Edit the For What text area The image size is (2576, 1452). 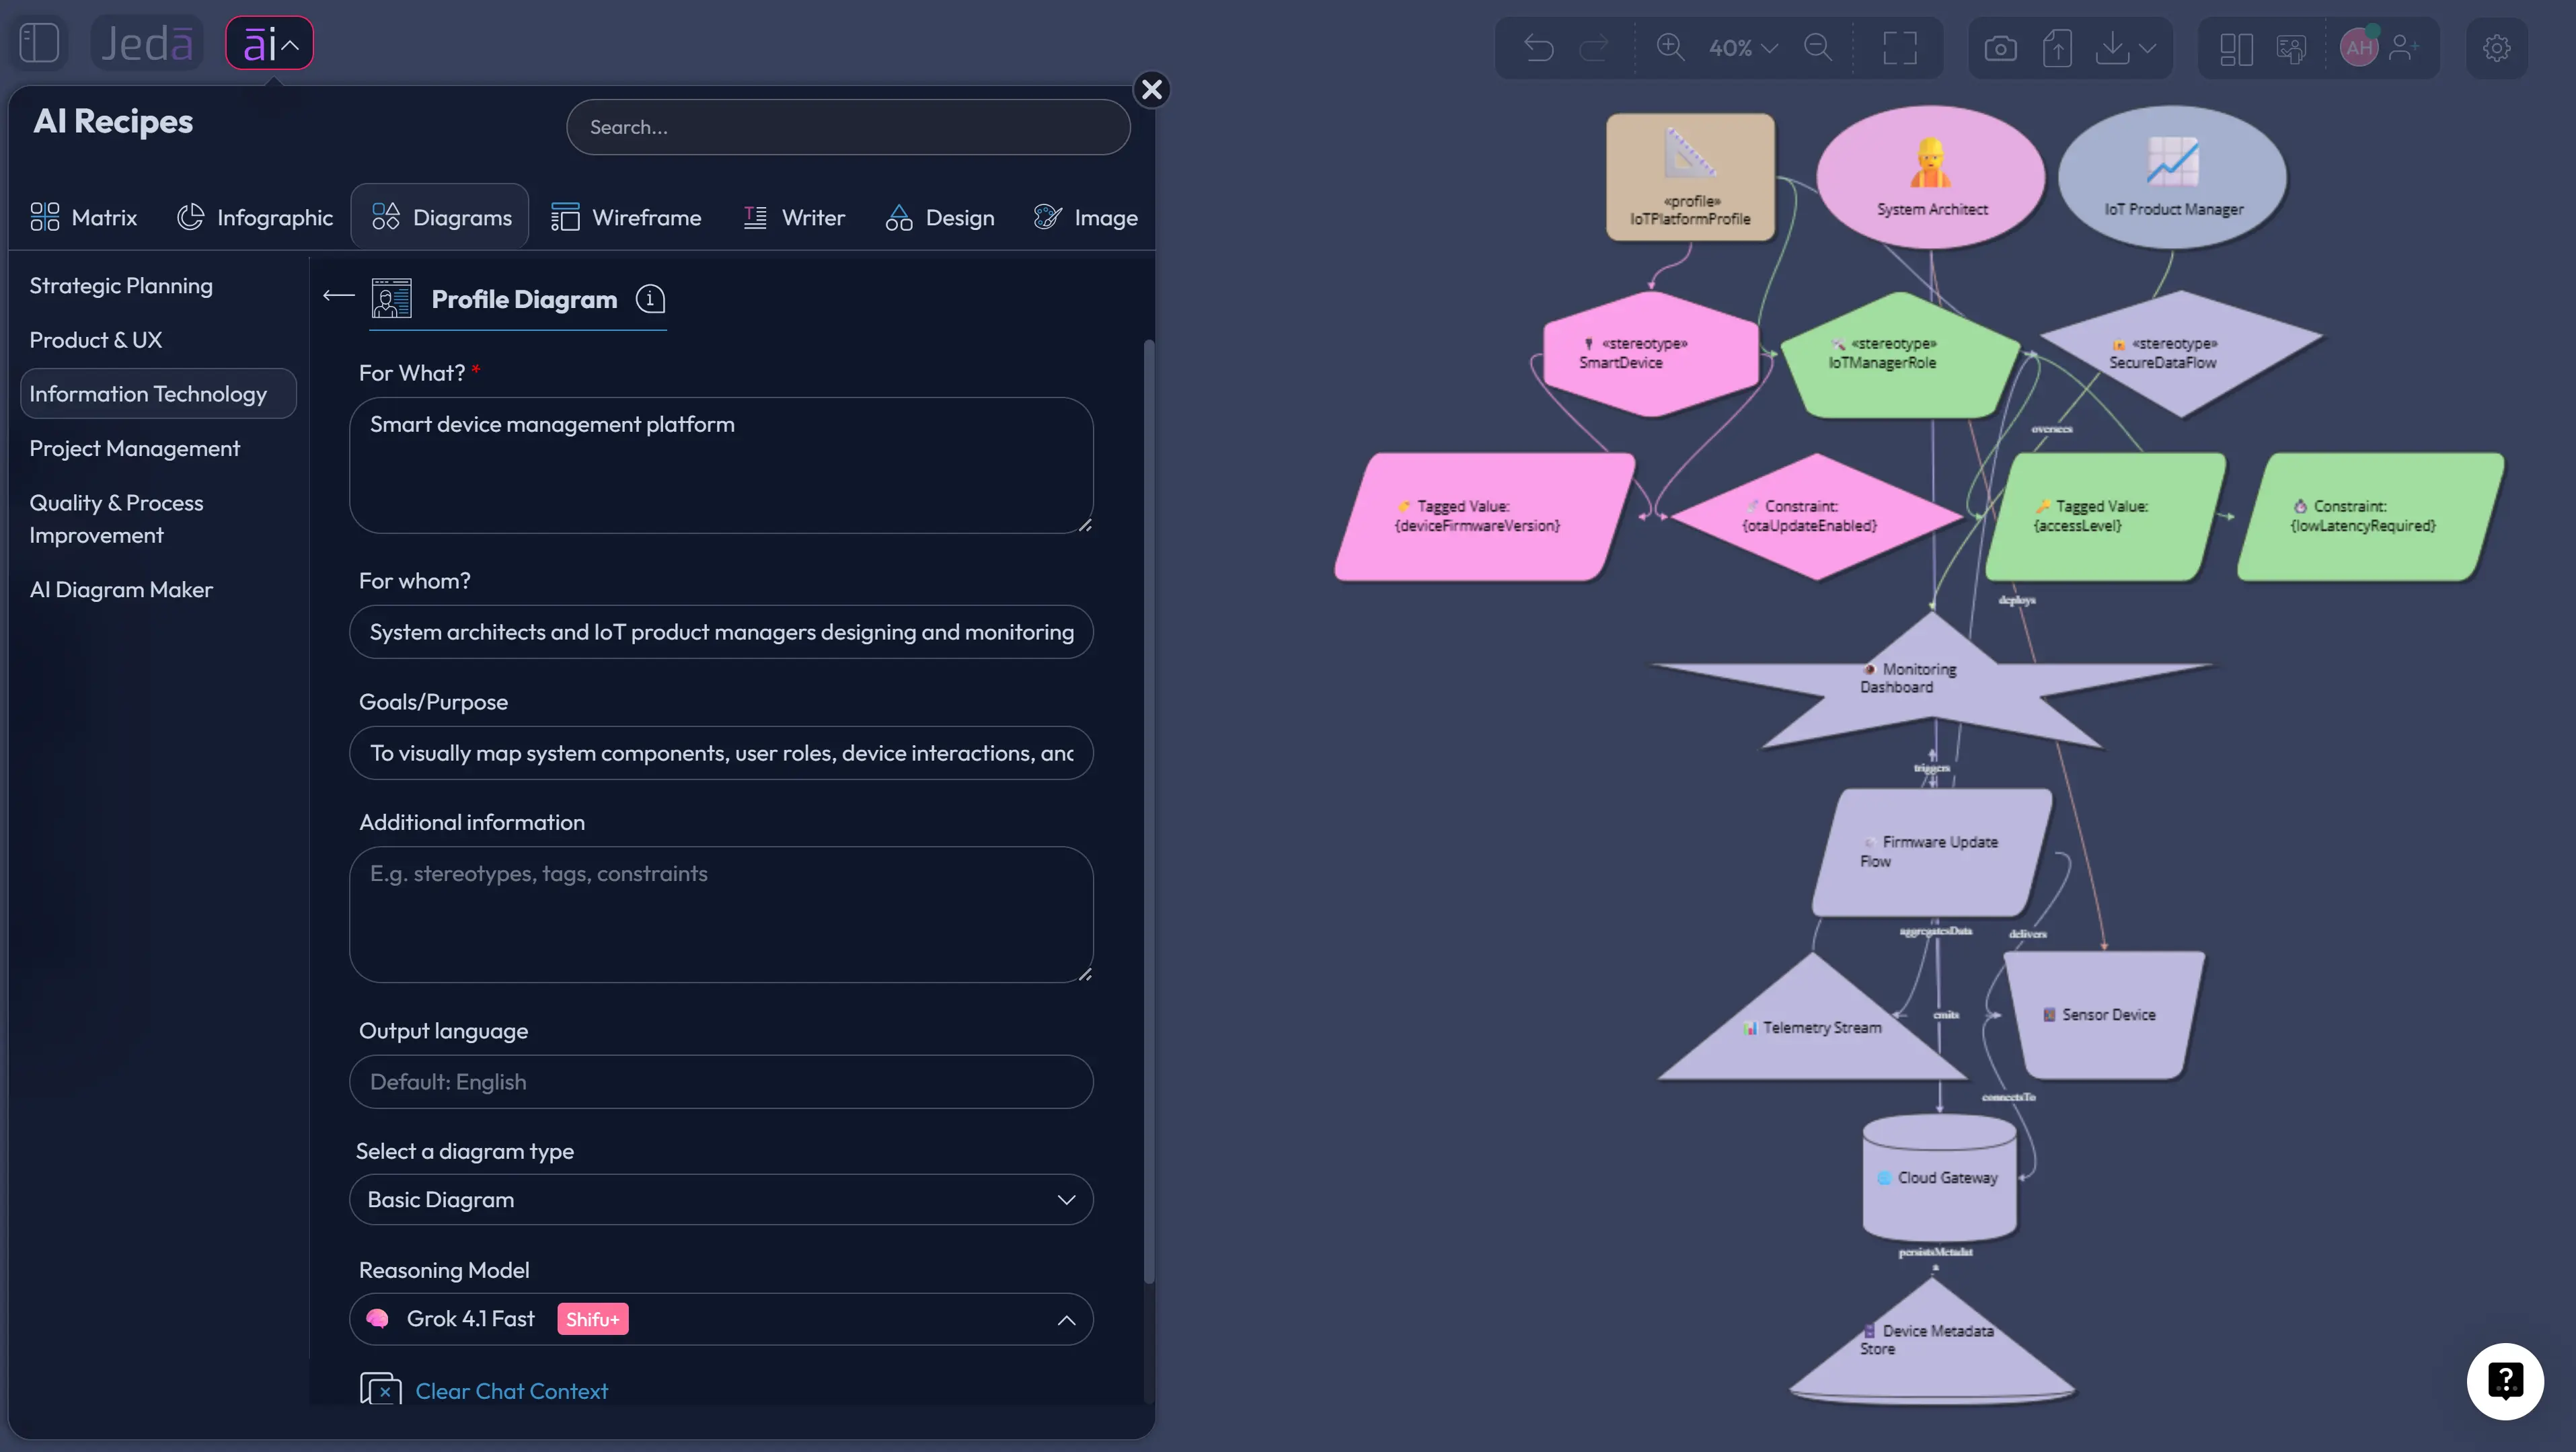coord(721,466)
